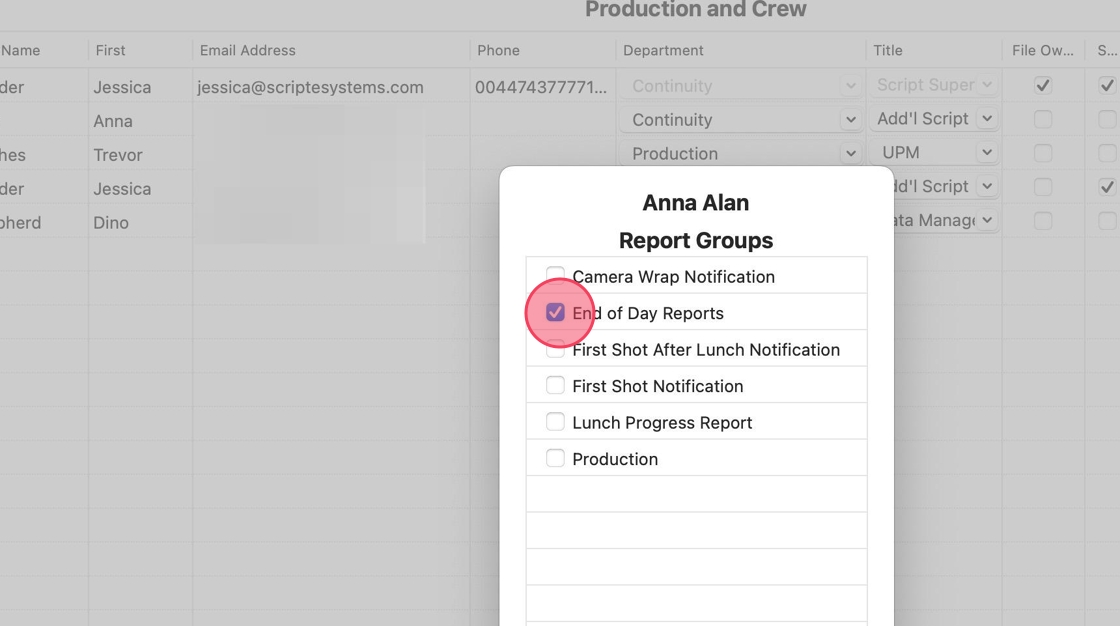Select the first name cell Trevor
The height and width of the screenshot is (626, 1120).
pos(118,155)
